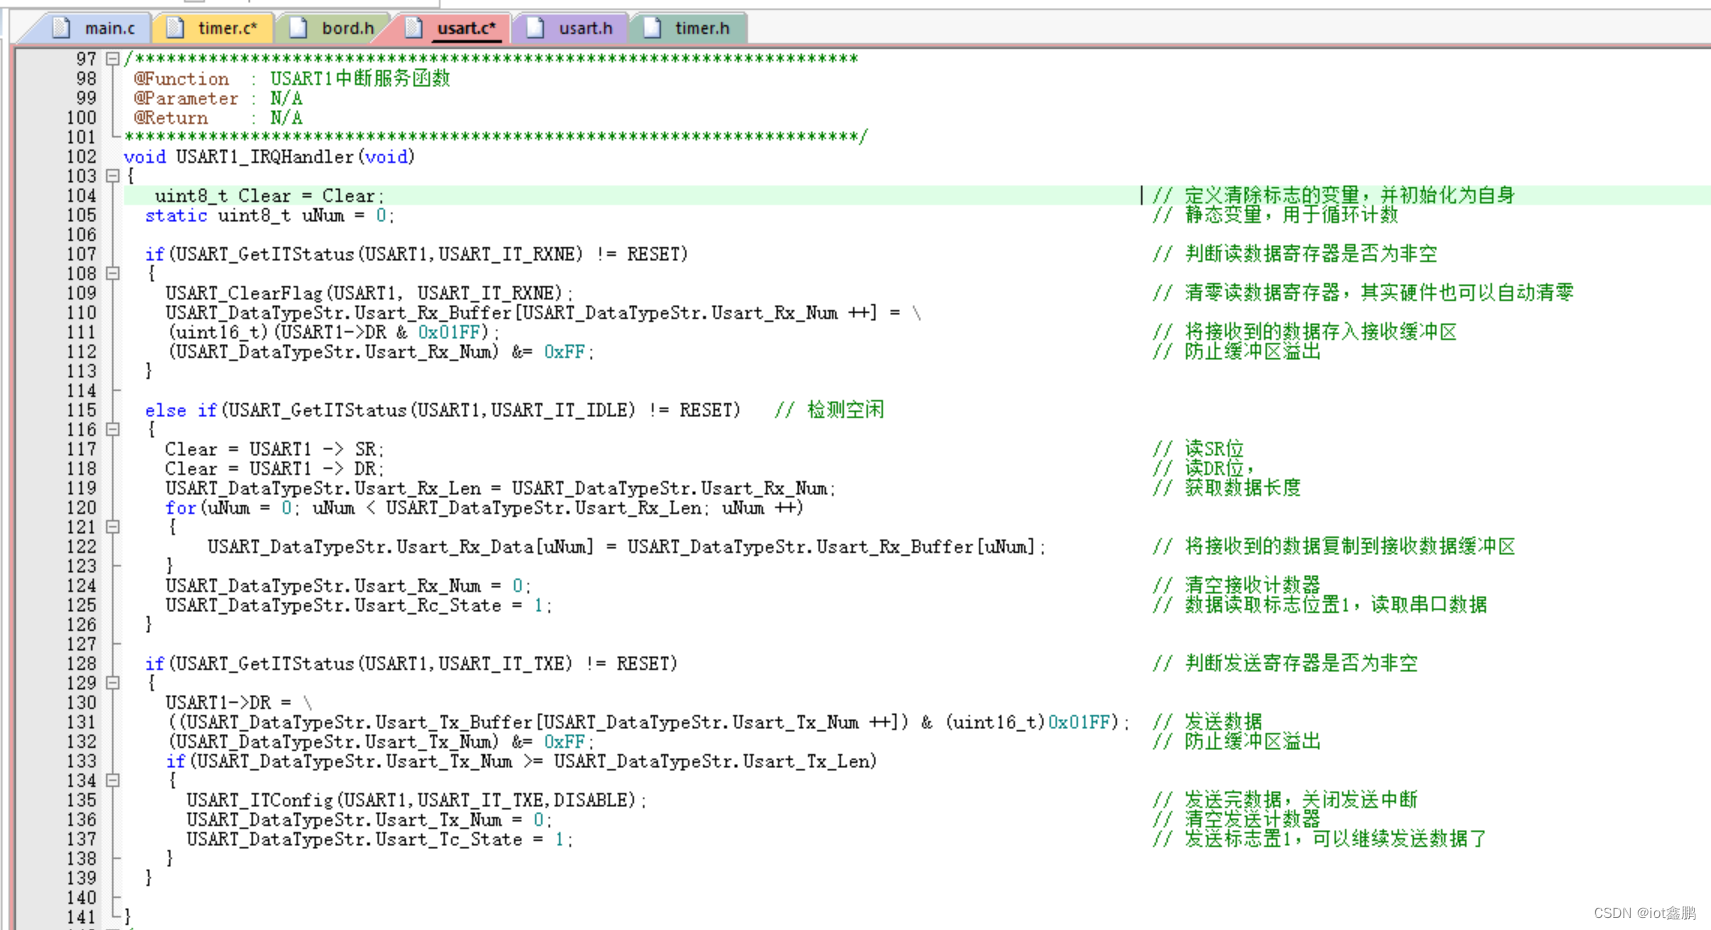Collapse the RXNE if-block at line 108
The width and height of the screenshot is (1711, 930).
[113, 273]
